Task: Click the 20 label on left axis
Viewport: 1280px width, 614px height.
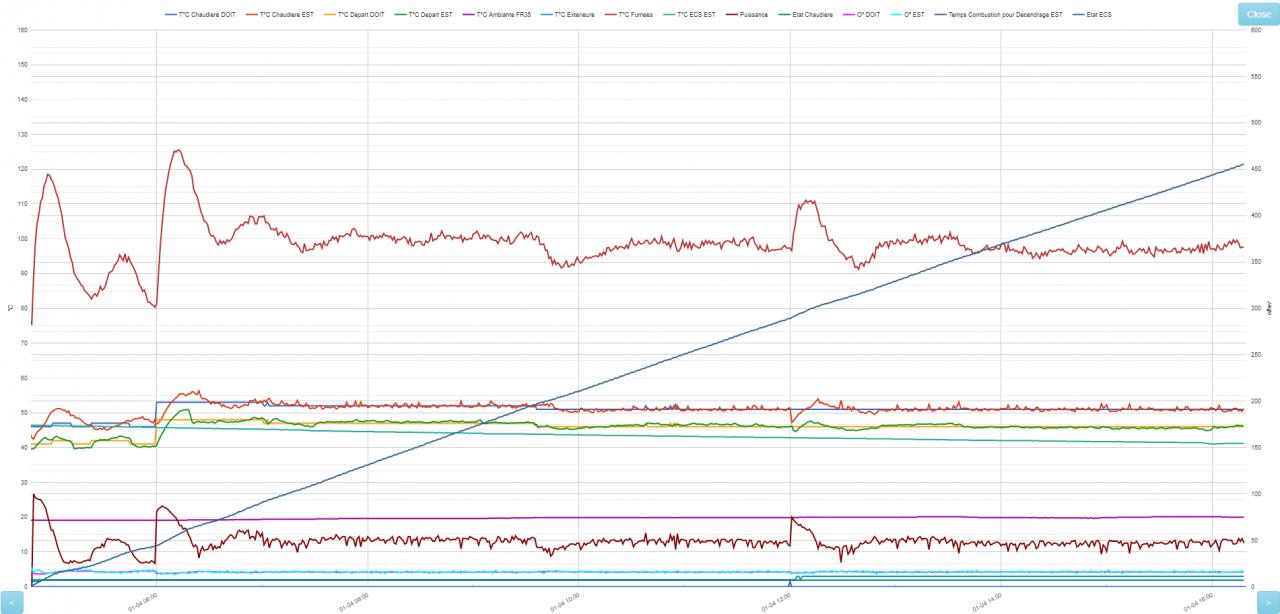Action: pyautogui.click(x=25, y=517)
